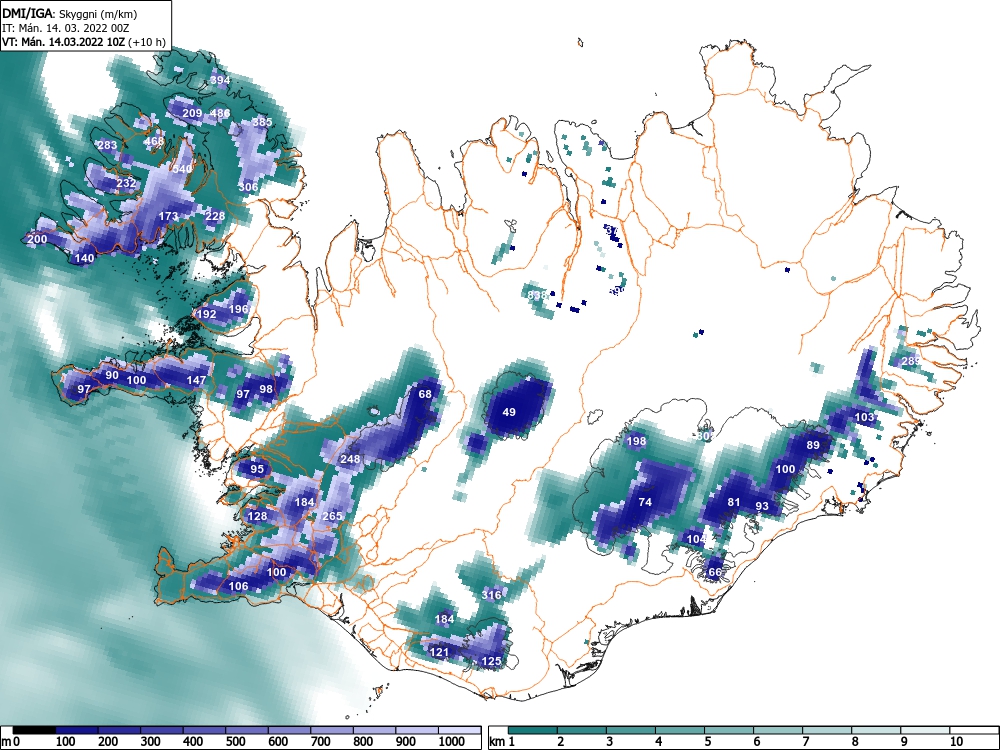Click the 468 visibility value
Screen dimensions: 1000x750
point(154,141)
